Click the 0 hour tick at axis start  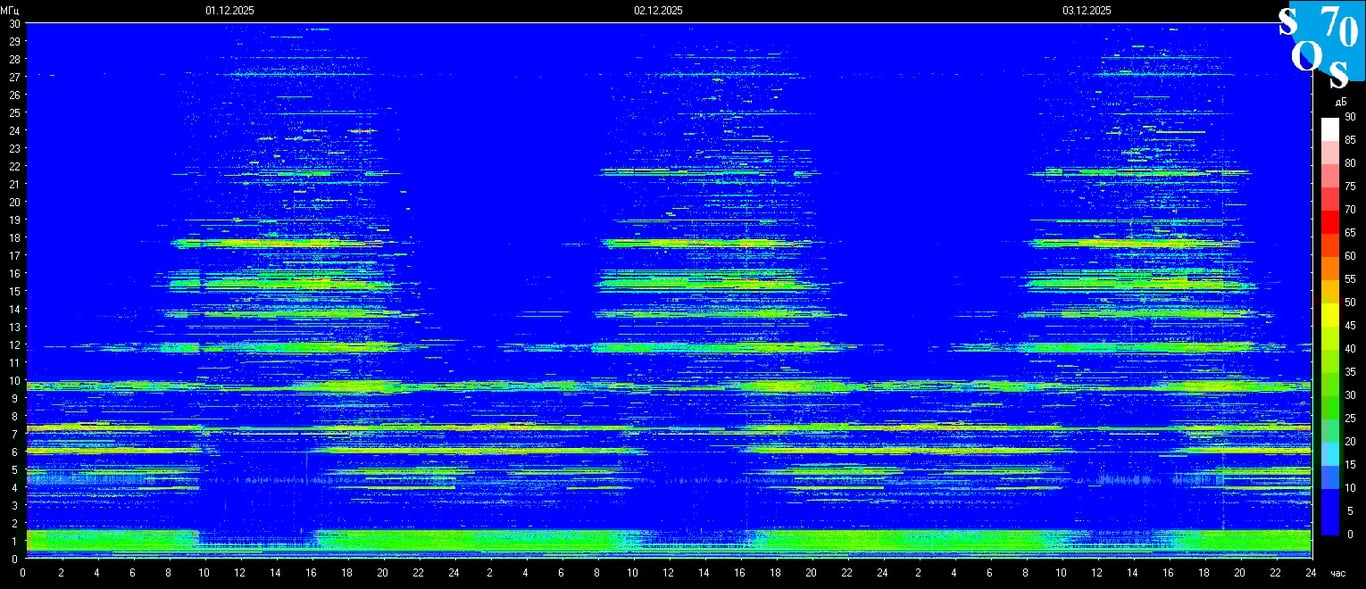click(24, 573)
